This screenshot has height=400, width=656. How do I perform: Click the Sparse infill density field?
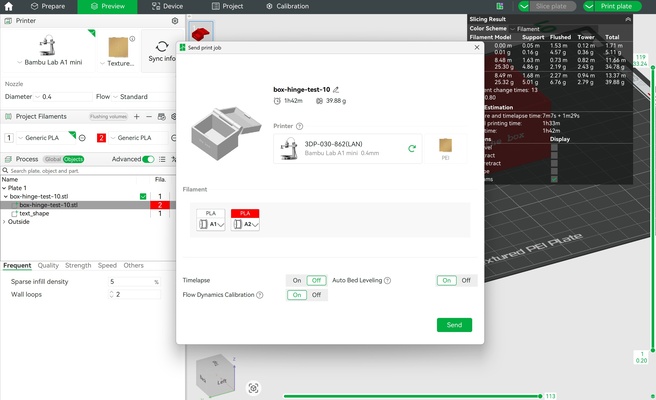coord(134,282)
